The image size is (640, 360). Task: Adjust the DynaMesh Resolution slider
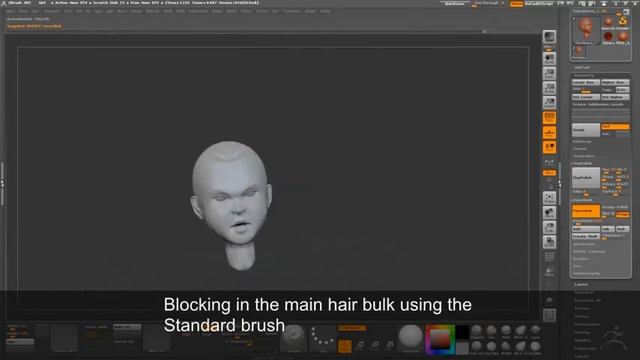click(x=587, y=221)
